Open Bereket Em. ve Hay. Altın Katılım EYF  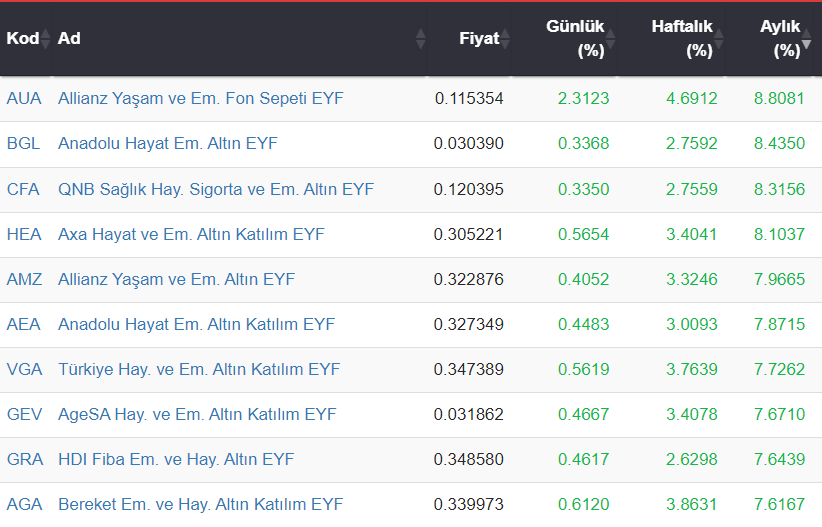coord(201,505)
